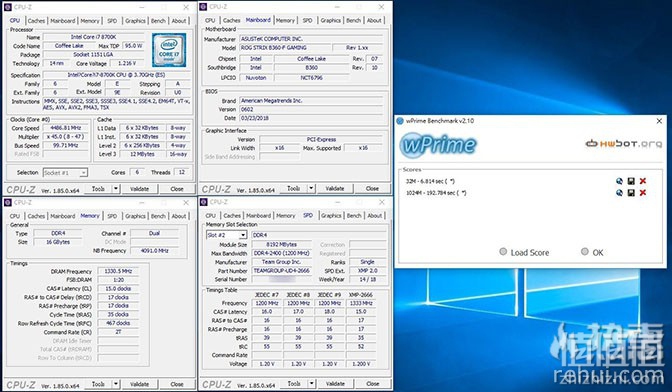This screenshot has height=392, width=672.
Task: Click the Close button in the SPD-tab window
Action: point(372,384)
